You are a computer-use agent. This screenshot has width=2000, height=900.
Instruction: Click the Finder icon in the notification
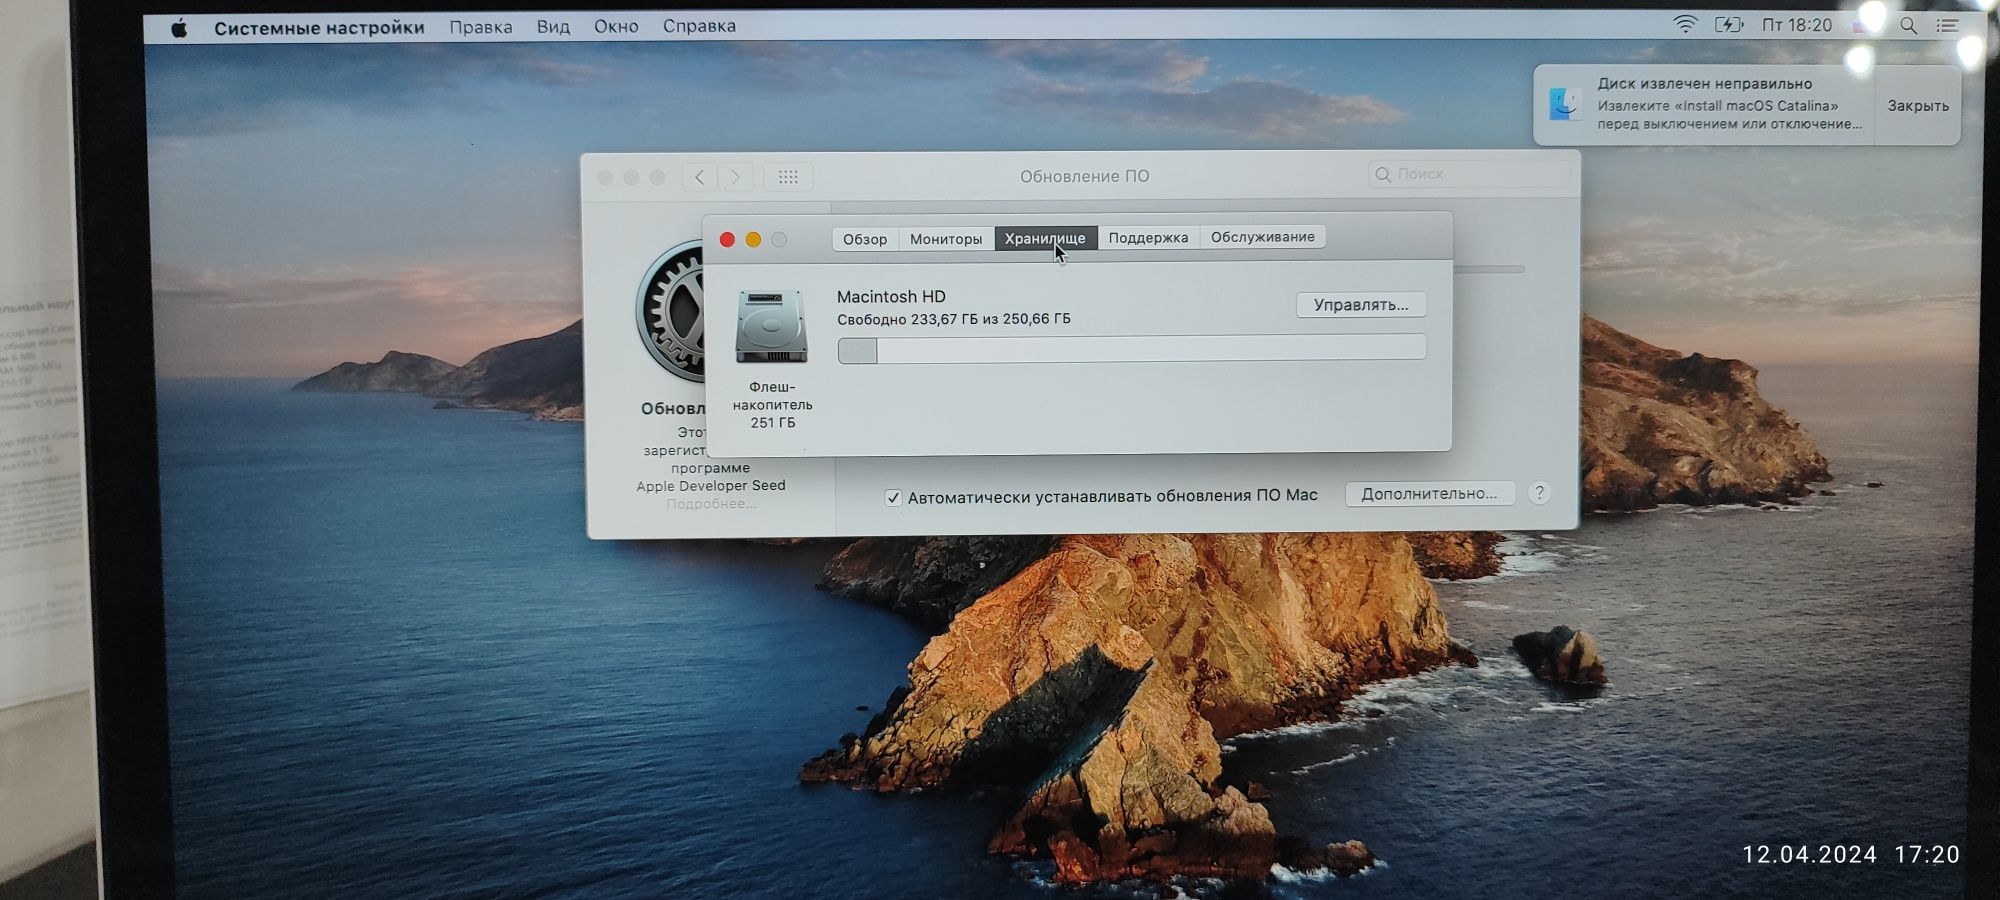pos(1565,104)
